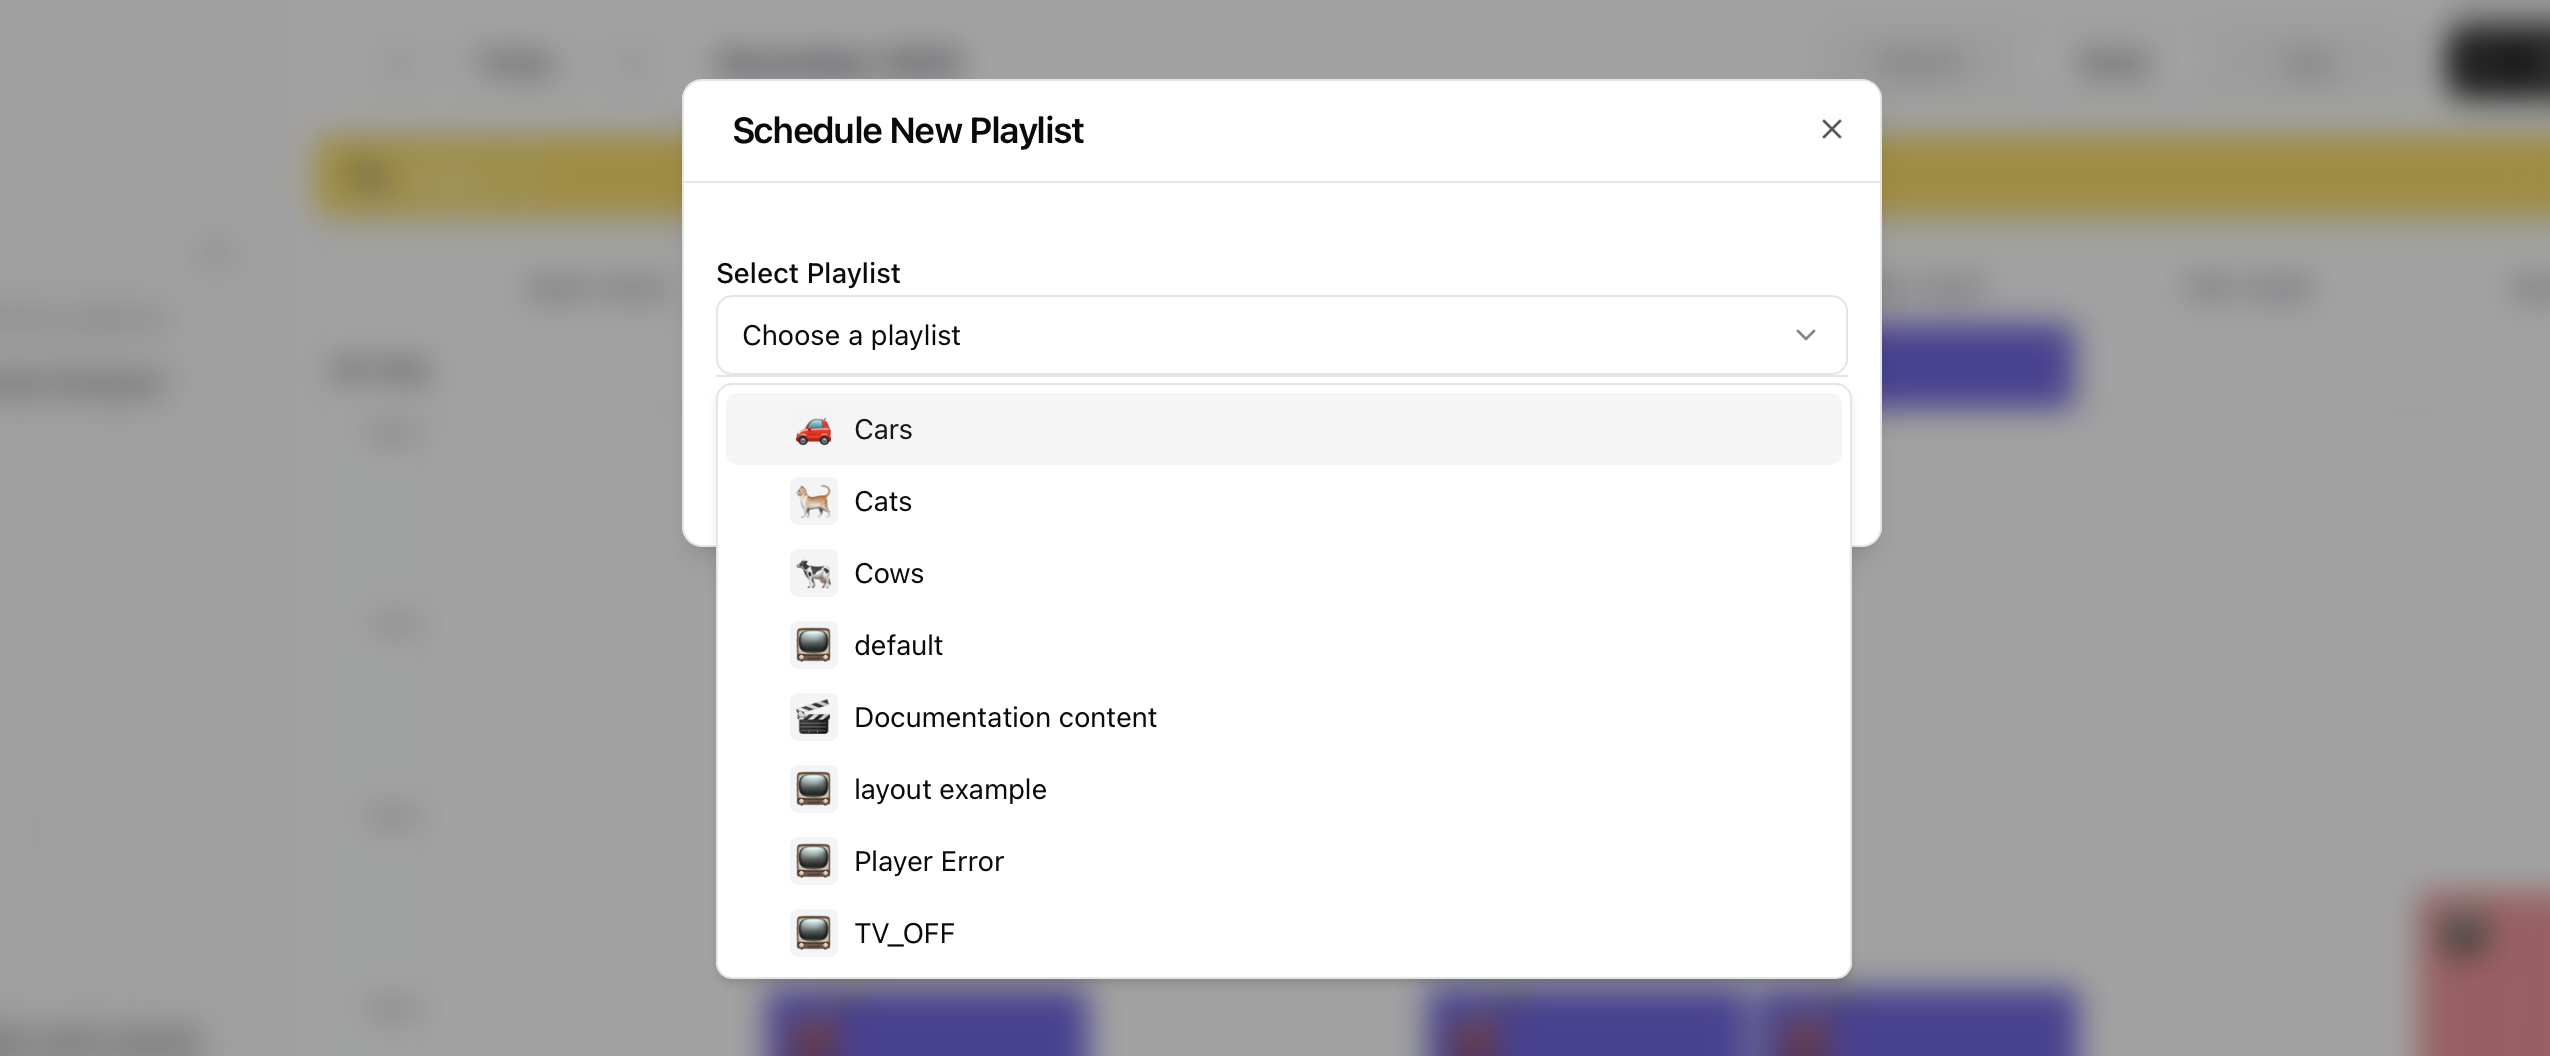Choose the Cats playlist

pyautogui.click(x=883, y=501)
